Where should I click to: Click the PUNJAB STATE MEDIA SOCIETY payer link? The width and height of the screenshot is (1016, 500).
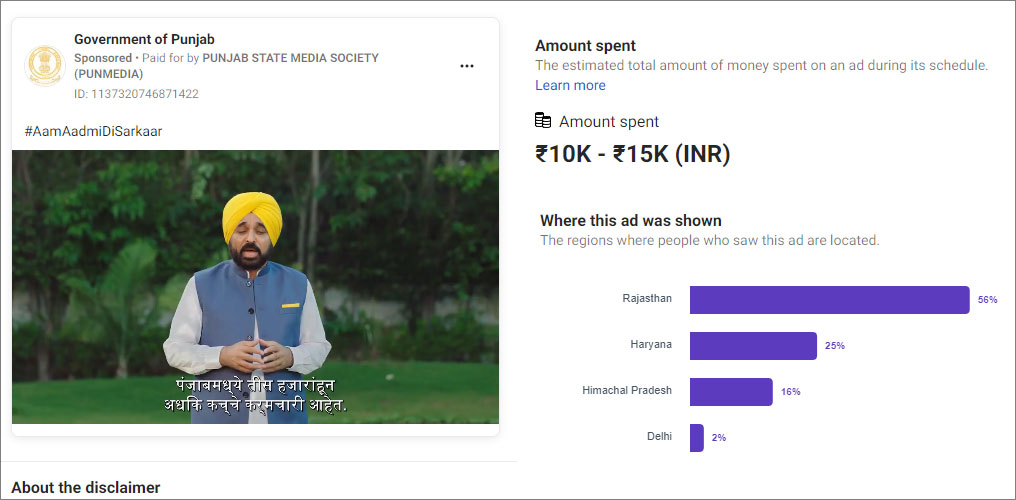tap(290, 58)
